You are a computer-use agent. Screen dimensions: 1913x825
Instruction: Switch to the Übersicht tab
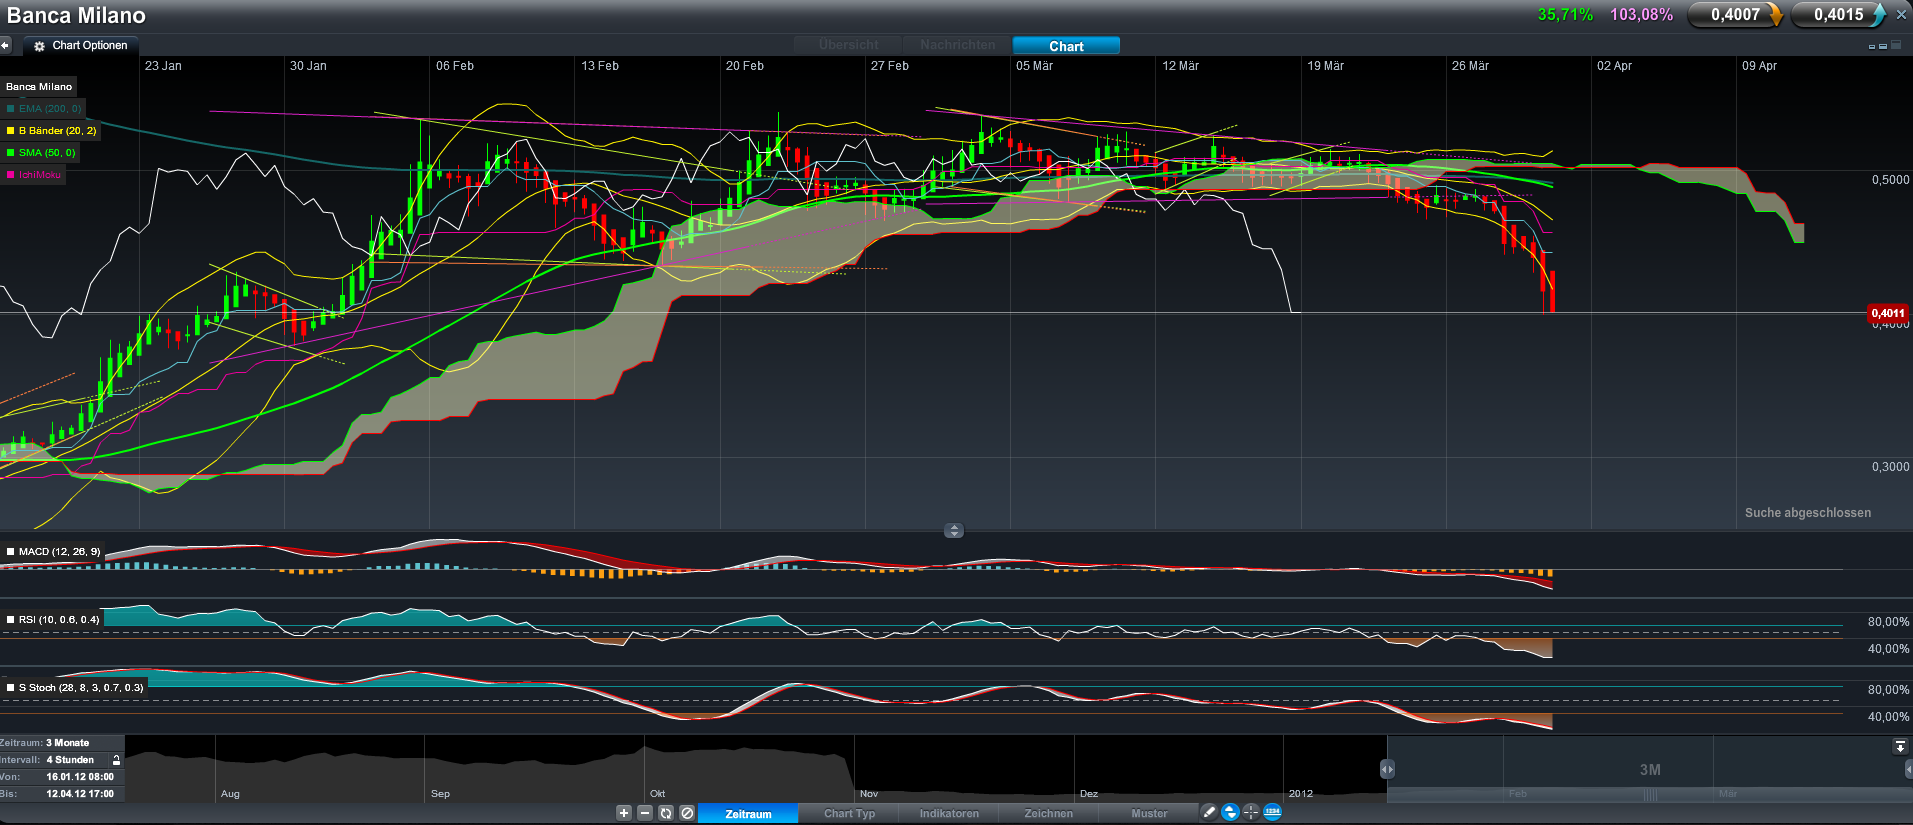(x=848, y=45)
